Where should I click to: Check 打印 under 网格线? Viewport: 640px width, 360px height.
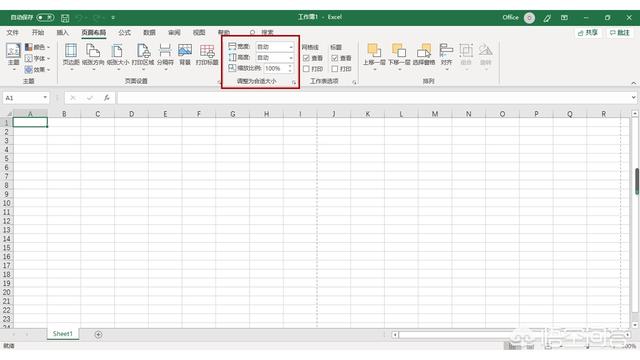[307, 69]
